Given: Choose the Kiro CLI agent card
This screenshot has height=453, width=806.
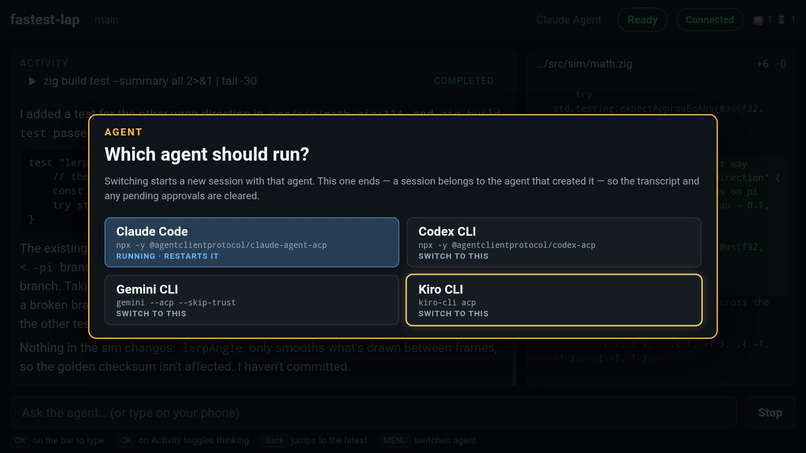Looking at the screenshot, I should 554,300.
